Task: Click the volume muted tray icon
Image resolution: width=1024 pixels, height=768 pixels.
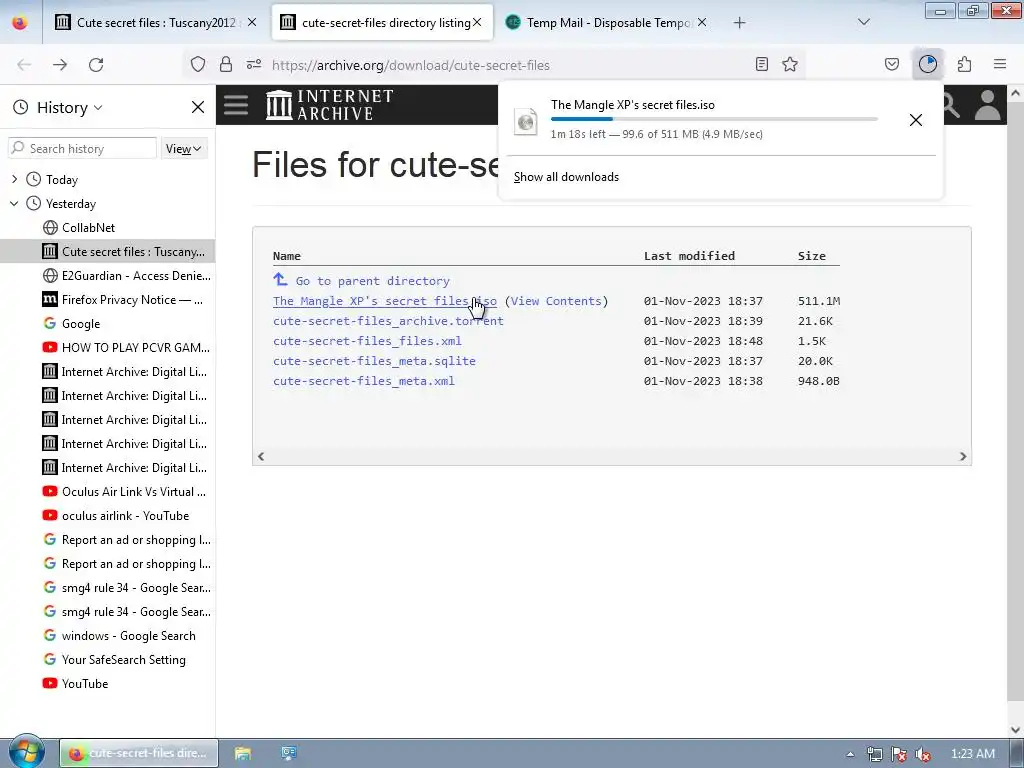Action: (923, 754)
